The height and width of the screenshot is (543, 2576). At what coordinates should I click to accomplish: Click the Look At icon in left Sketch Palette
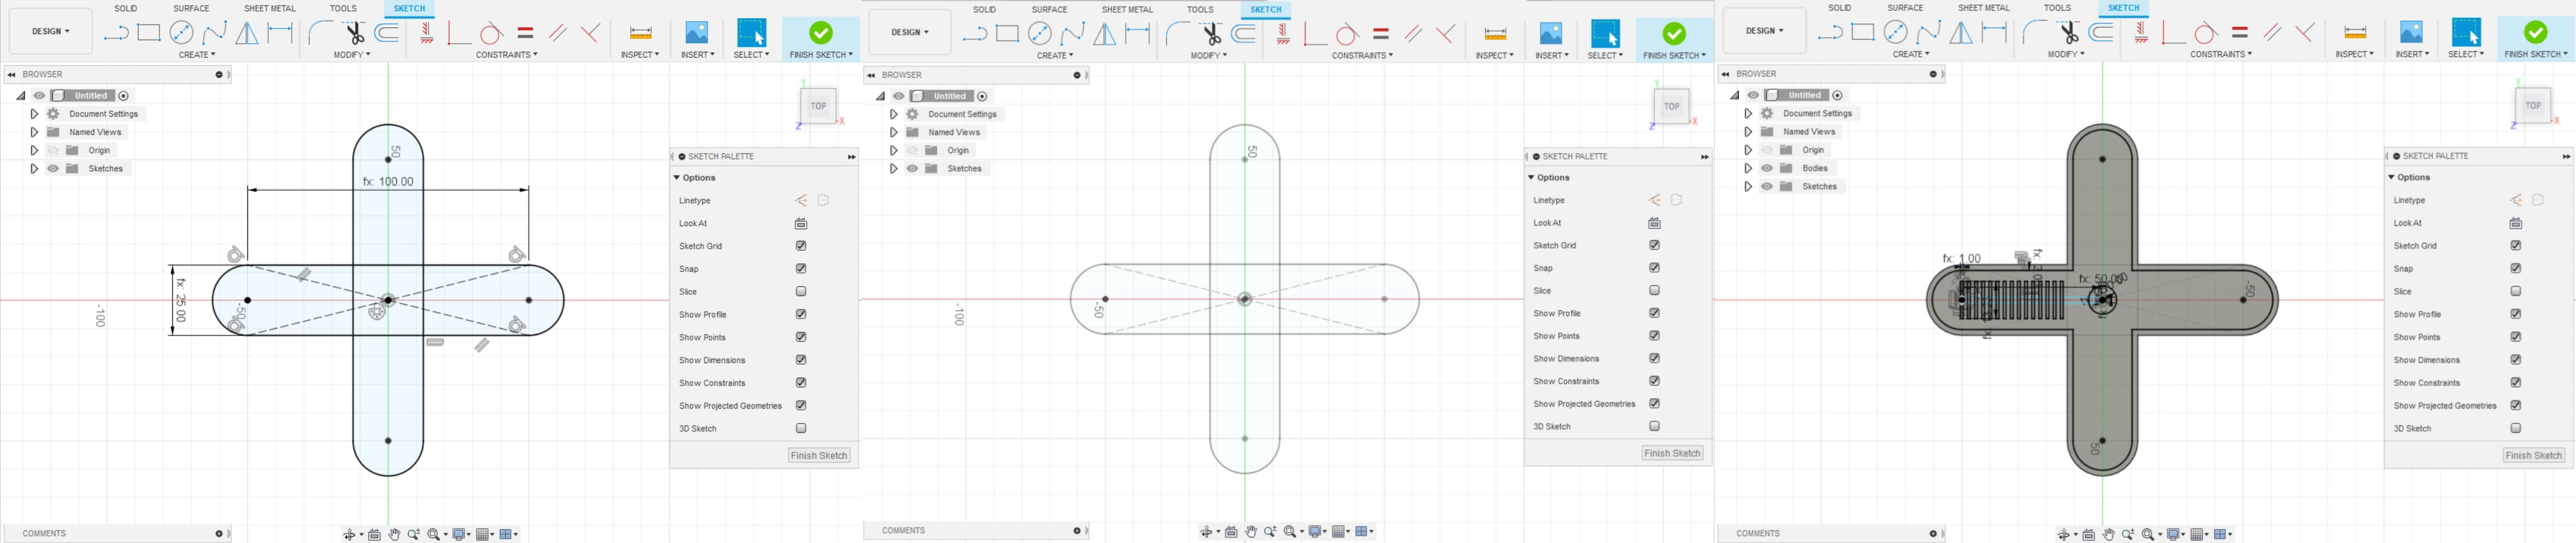(x=801, y=223)
